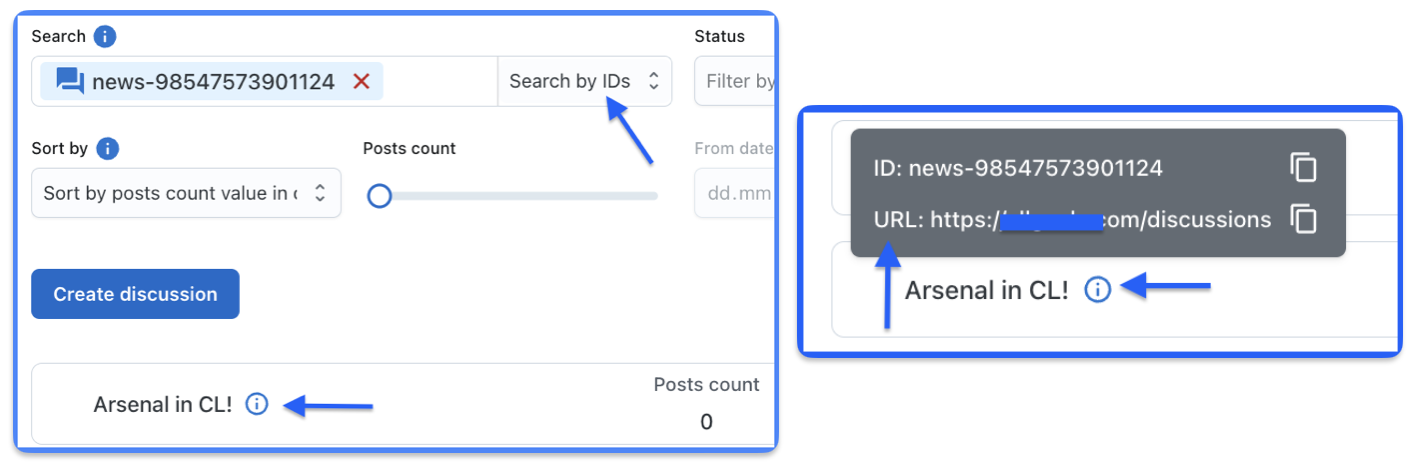Click info icon beside Arsenal in CL! in right panel
The width and height of the screenshot is (1414, 468).
coord(1098,290)
